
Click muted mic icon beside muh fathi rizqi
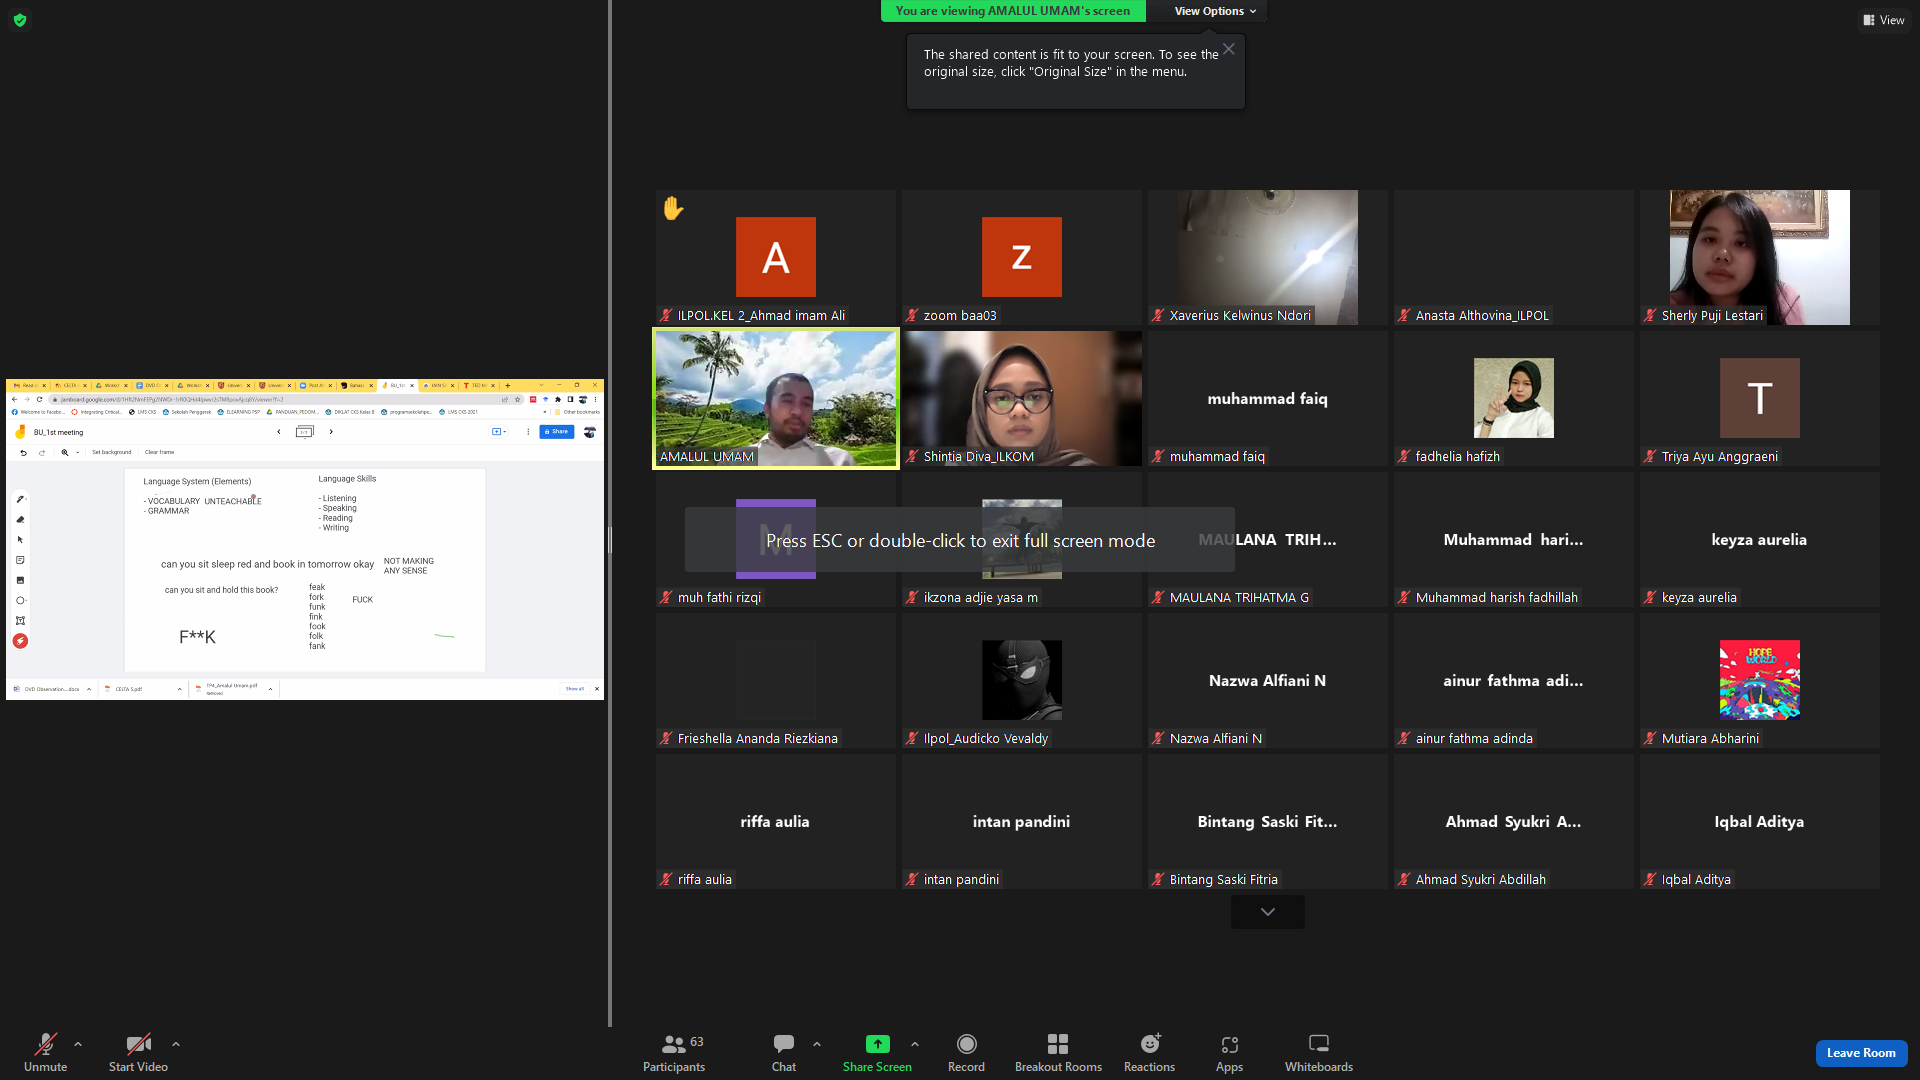point(666,598)
